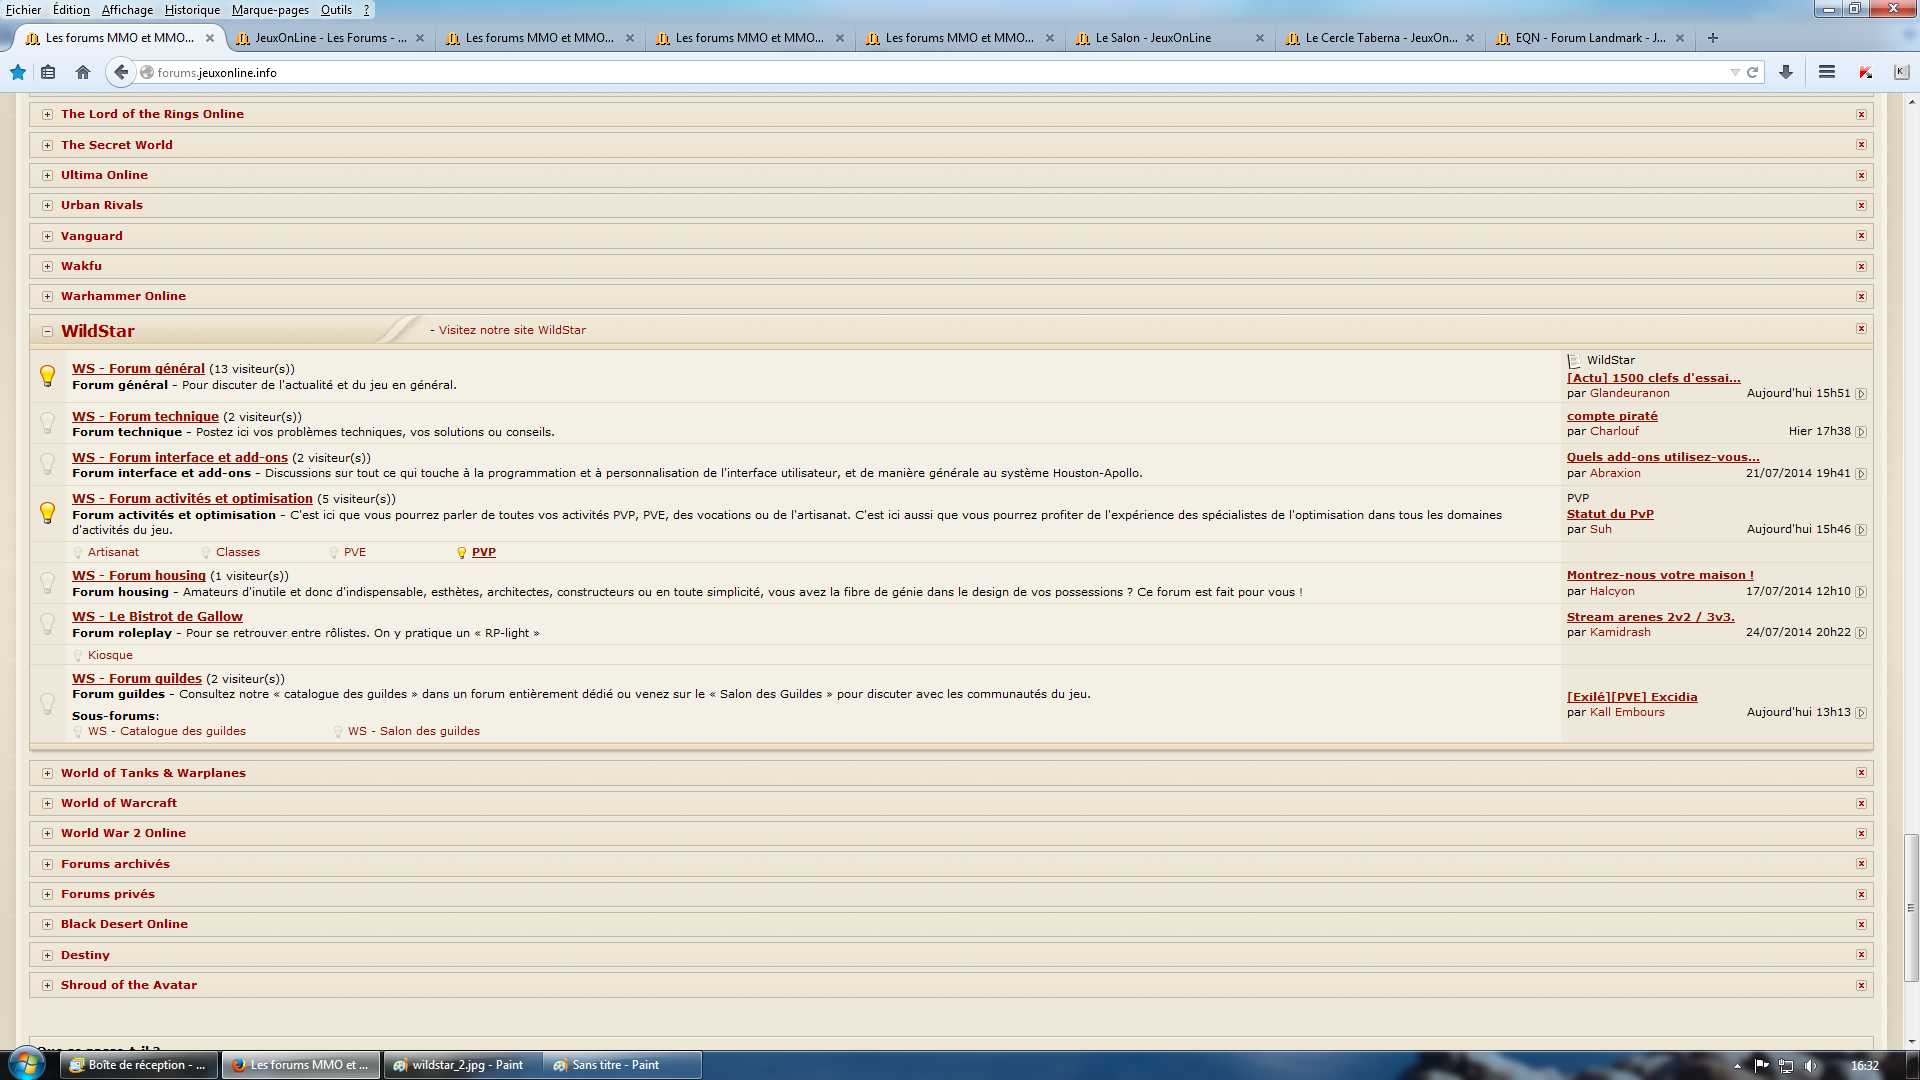Open Stream arenes 2v2 / 3v3 thread

1651,617
